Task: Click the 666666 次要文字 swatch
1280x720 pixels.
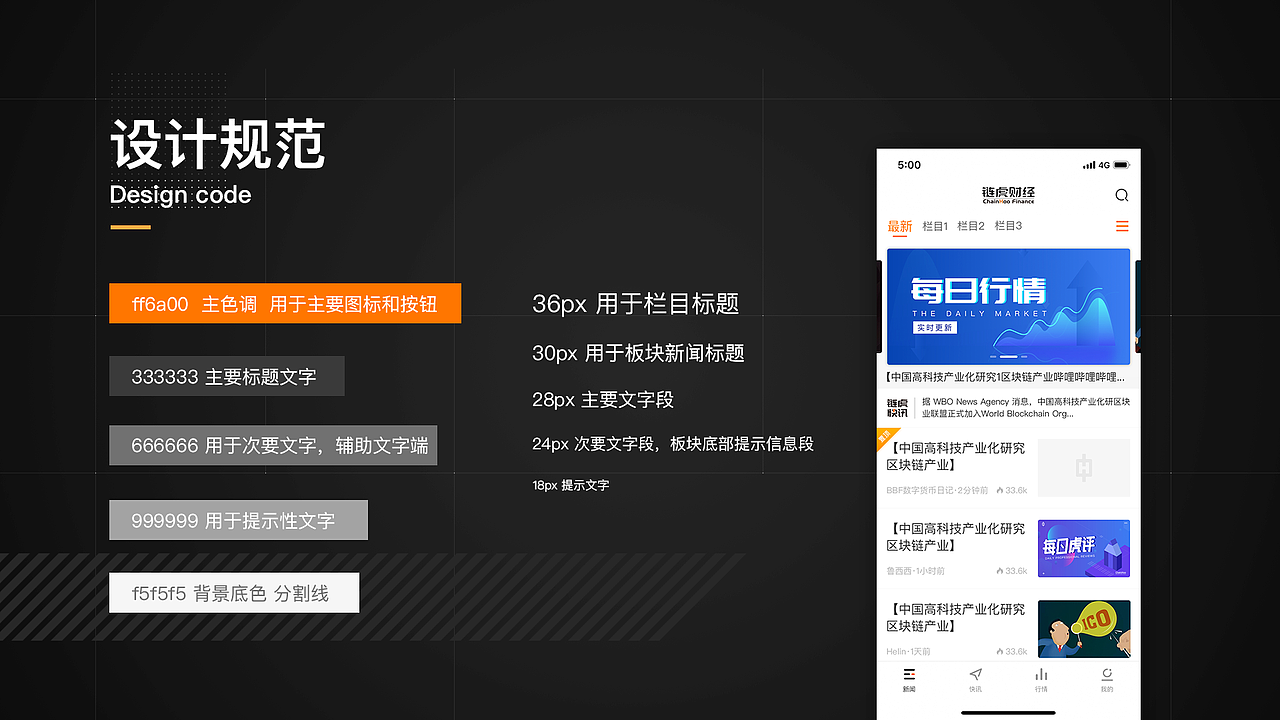Action: pos(273,445)
